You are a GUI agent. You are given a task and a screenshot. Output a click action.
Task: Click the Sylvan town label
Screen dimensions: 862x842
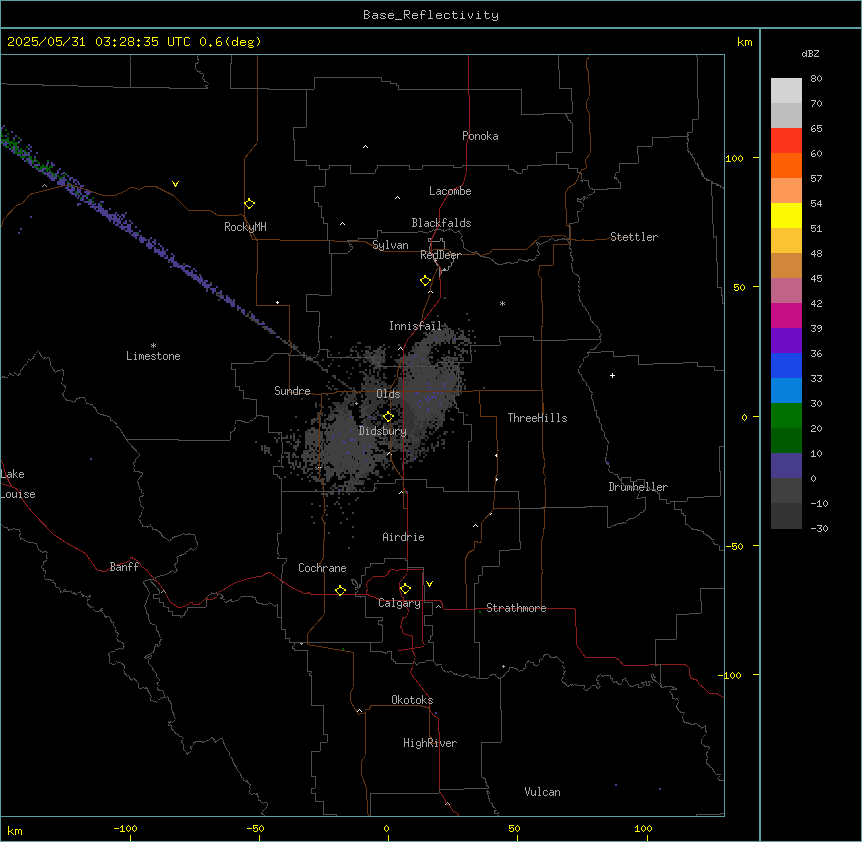click(390, 245)
